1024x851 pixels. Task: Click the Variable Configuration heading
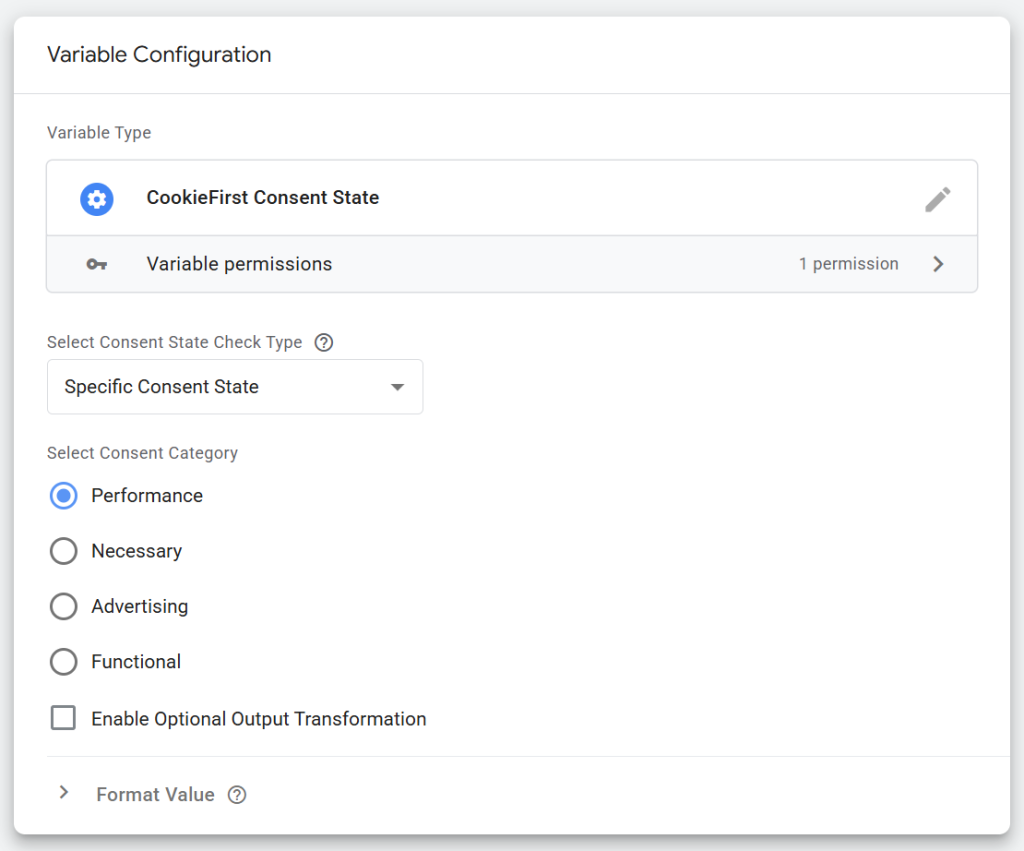click(159, 54)
